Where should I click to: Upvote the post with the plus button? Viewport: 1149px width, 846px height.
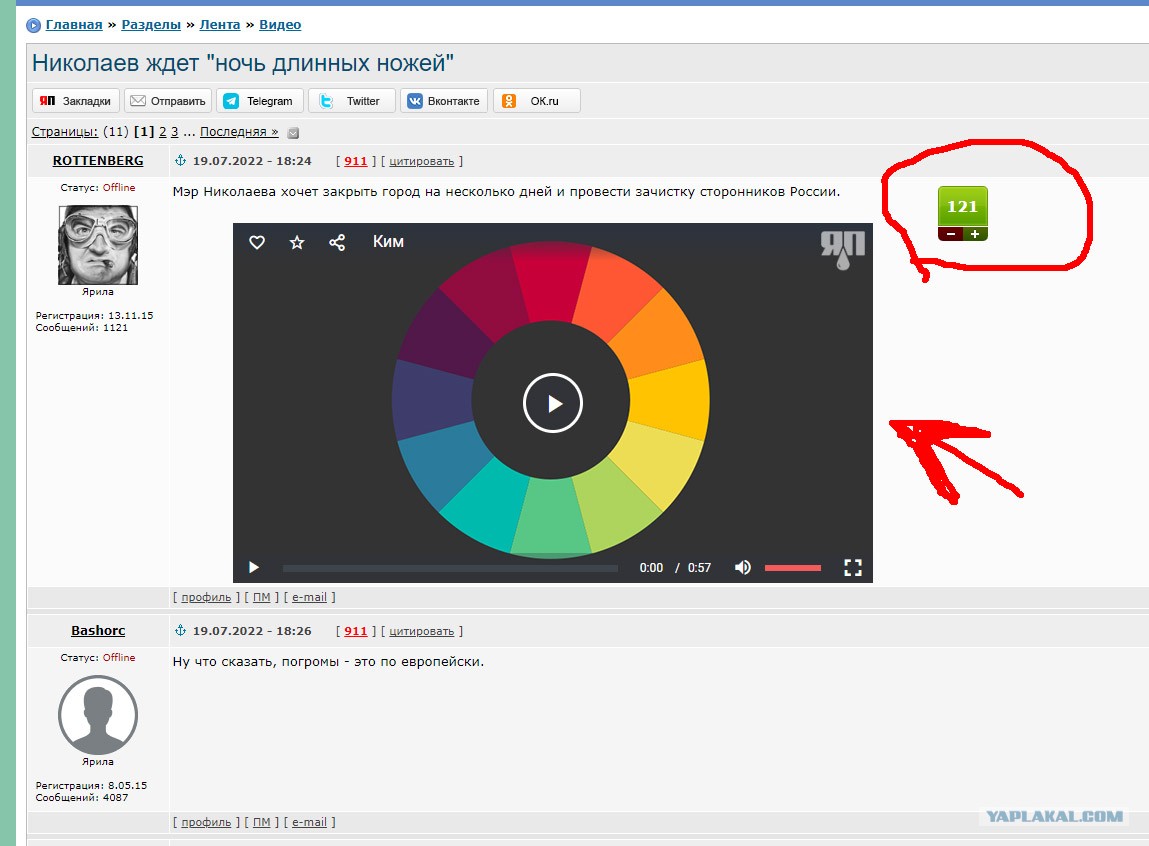[x=975, y=234]
